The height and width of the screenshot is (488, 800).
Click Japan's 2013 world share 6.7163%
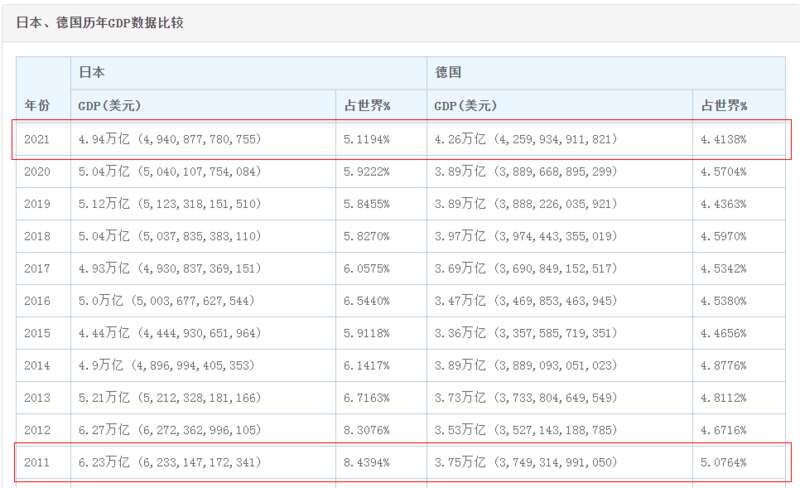[366, 398]
